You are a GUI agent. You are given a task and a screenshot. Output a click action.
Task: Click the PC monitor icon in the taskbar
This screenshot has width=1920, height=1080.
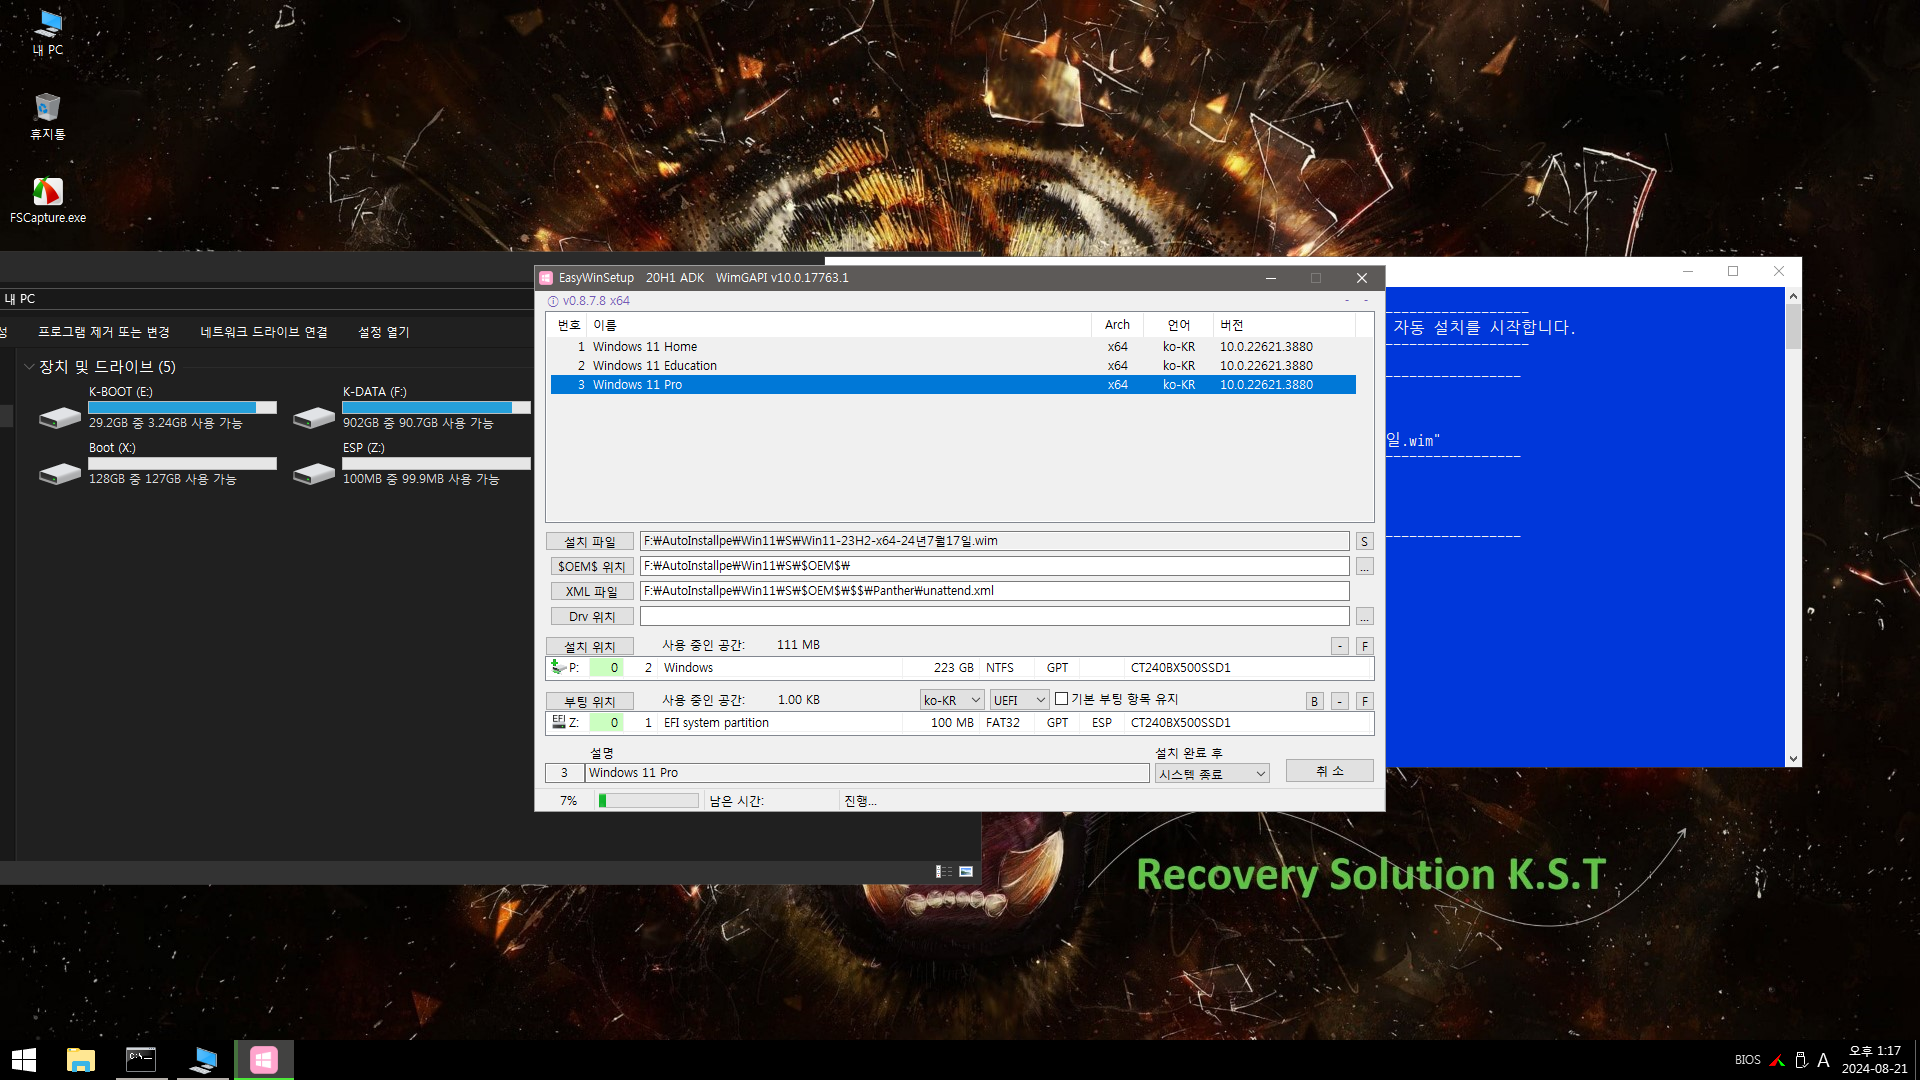click(203, 1060)
